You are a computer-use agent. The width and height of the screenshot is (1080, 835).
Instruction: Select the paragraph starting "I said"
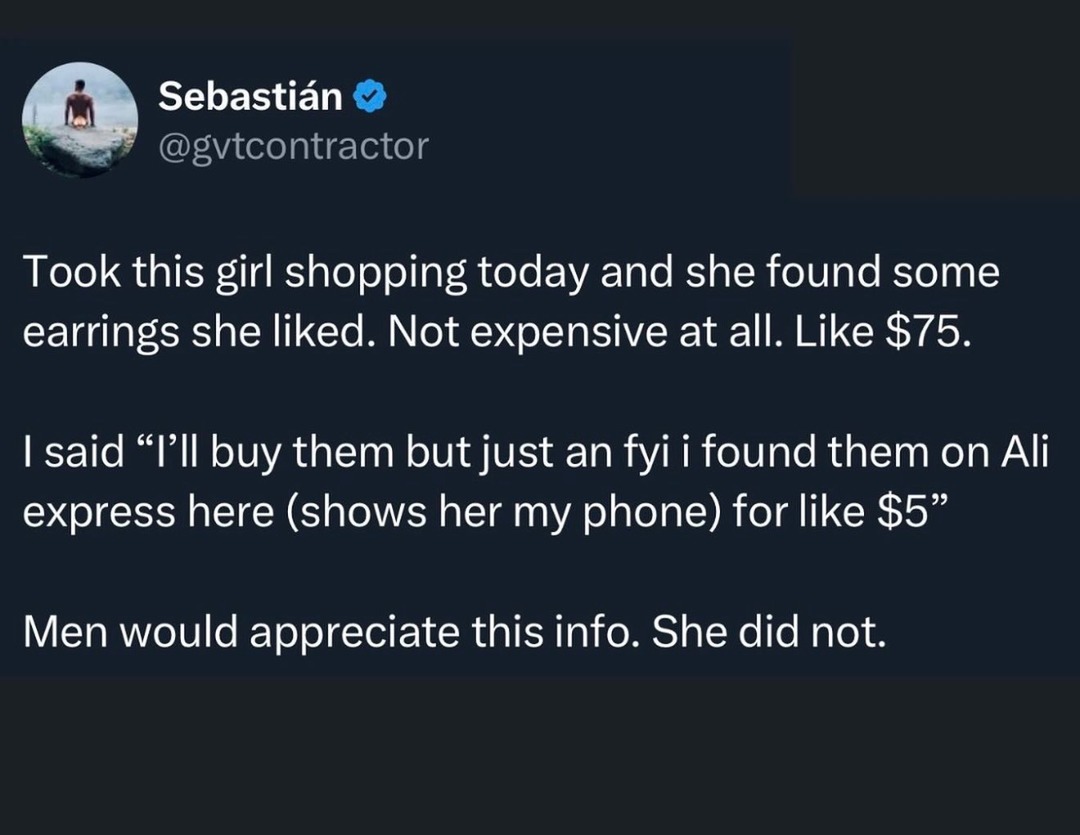point(536,482)
